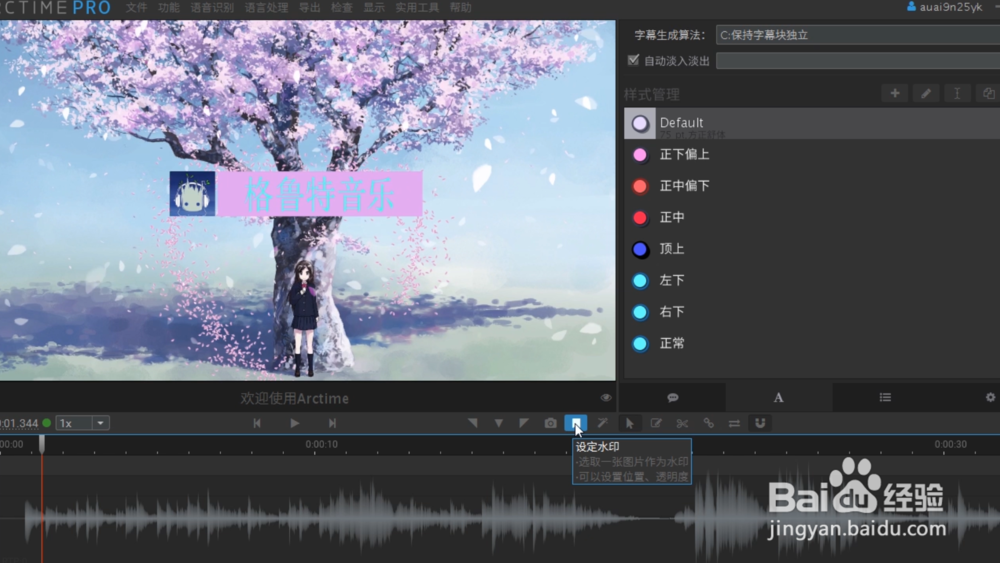Open the 帮助 menu

[x=460, y=8]
